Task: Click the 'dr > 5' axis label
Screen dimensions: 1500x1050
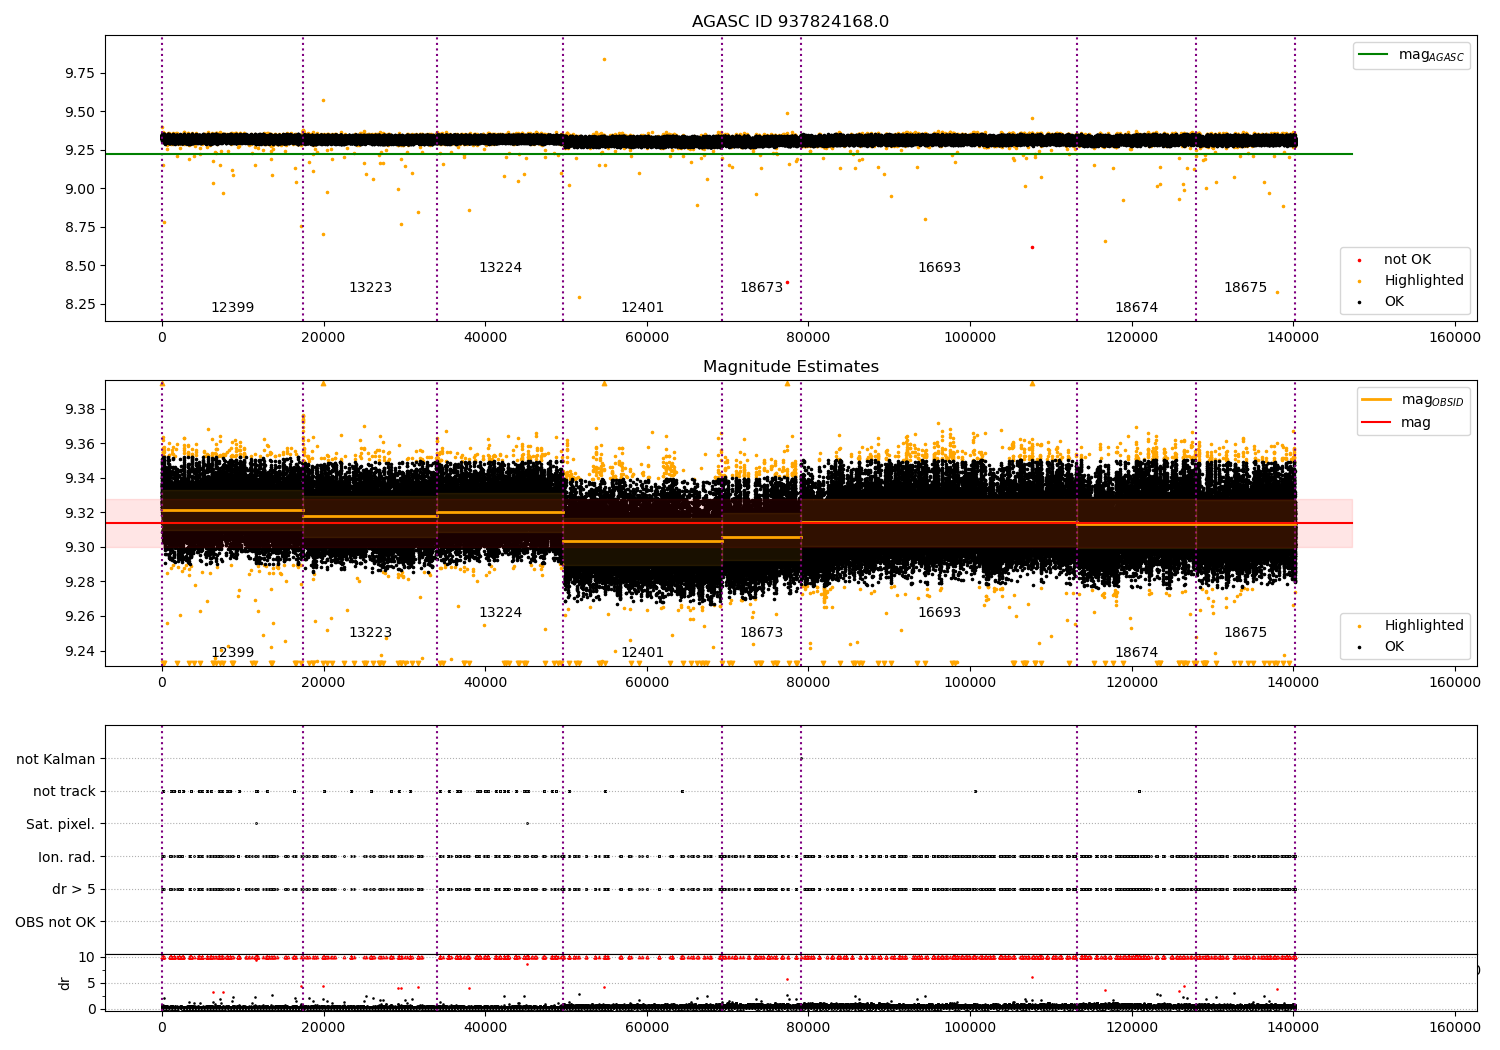Action: (x=74, y=889)
